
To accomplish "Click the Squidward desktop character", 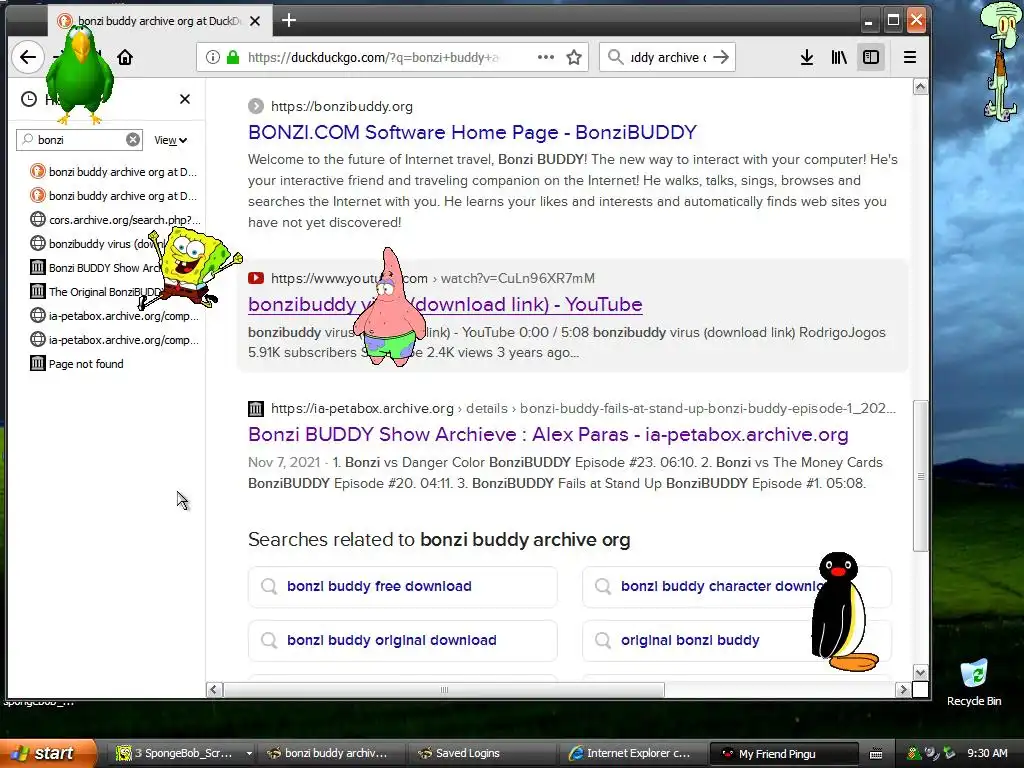I will (x=1000, y=60).
